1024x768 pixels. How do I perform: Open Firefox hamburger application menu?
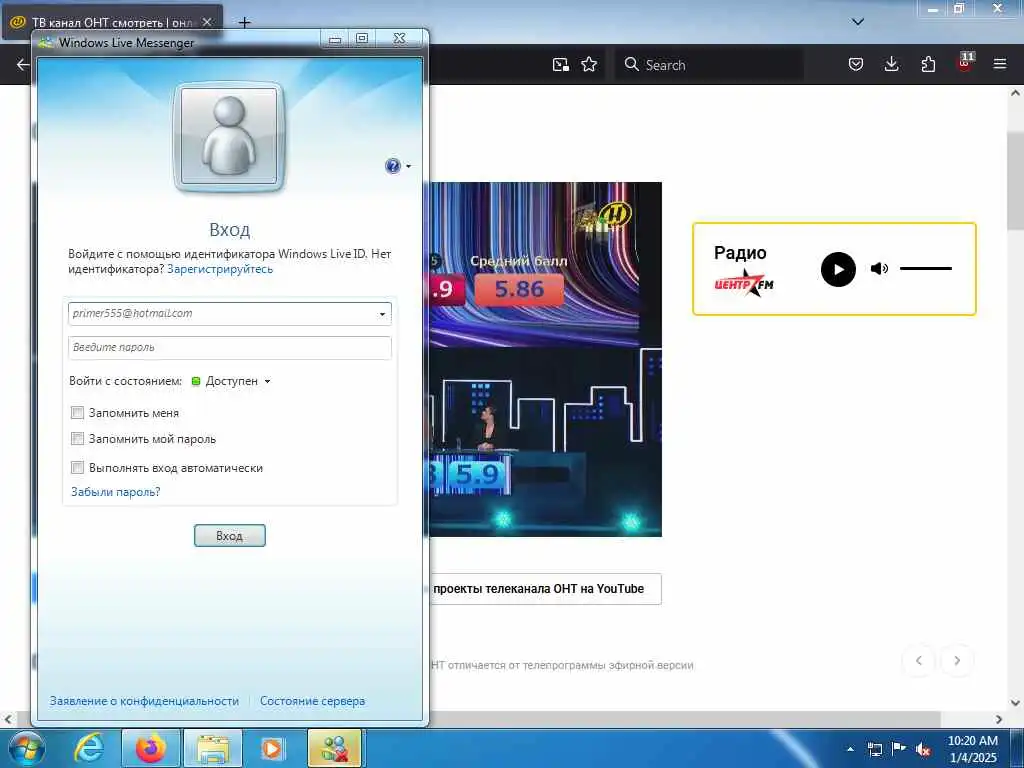pyautogui.click(x=1000, y=64)
